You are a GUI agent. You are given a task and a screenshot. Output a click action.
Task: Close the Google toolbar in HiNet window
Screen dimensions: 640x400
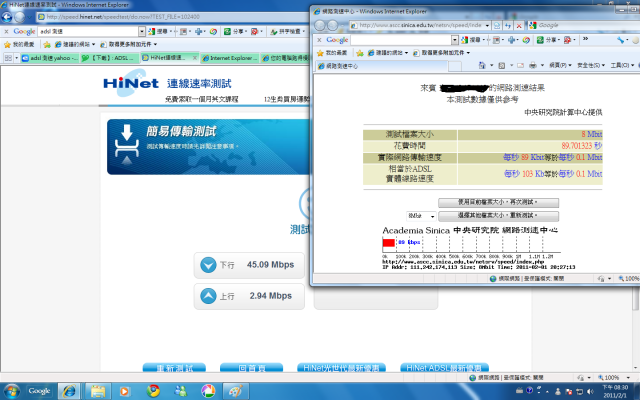pos(6,31)
